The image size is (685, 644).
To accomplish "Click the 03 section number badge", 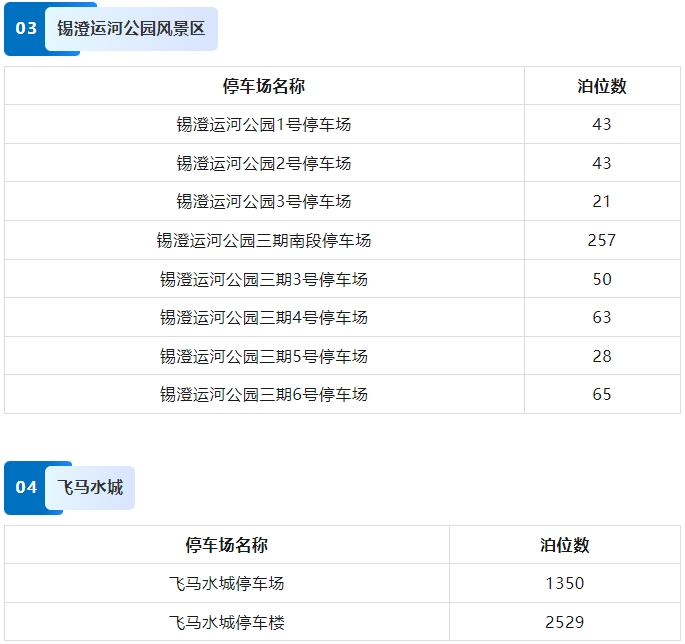I will 26,28.
